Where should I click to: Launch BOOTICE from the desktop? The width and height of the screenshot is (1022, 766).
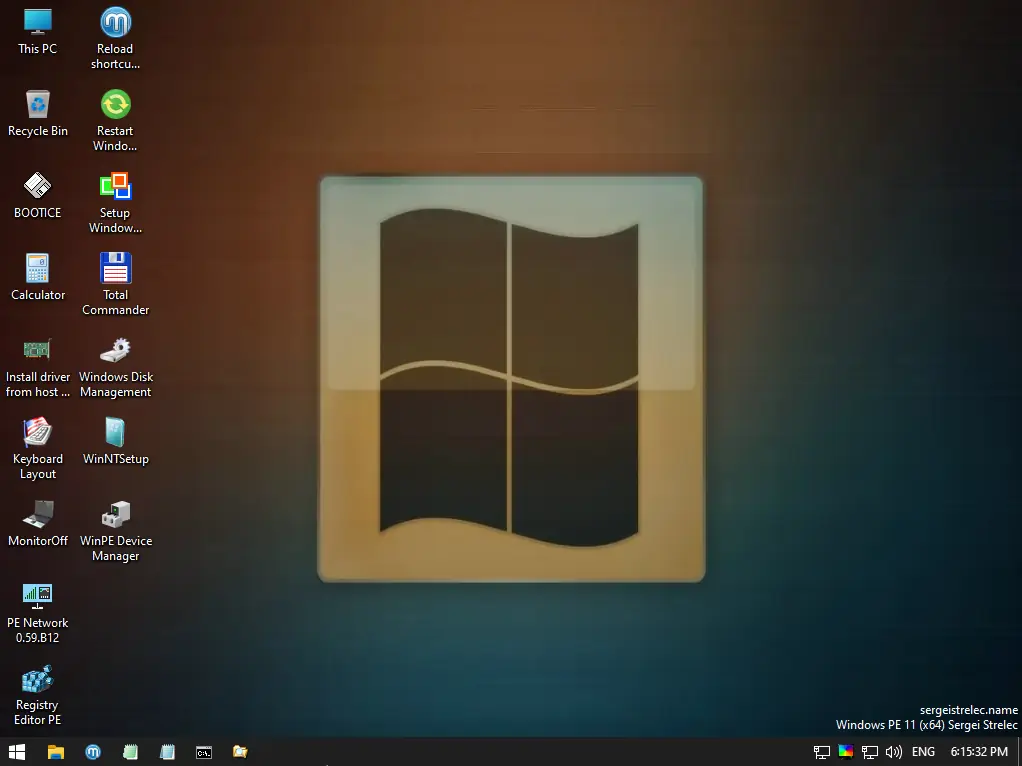click(37, 195)
